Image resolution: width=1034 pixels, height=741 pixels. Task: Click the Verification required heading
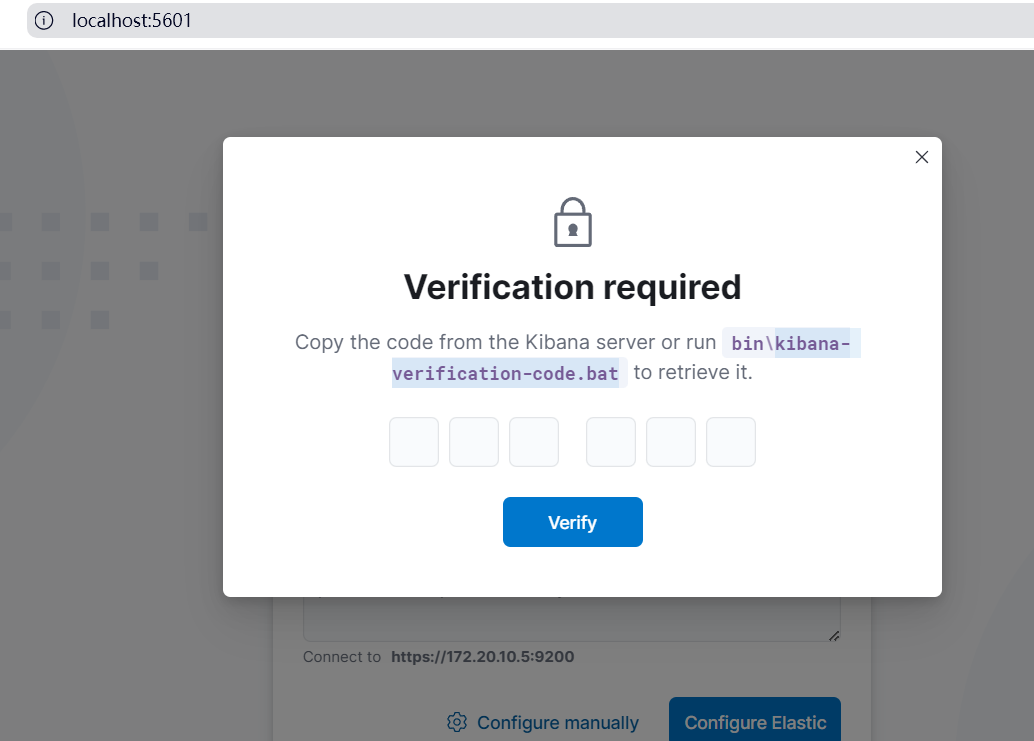pyautogui.click(x=572, y=287)
